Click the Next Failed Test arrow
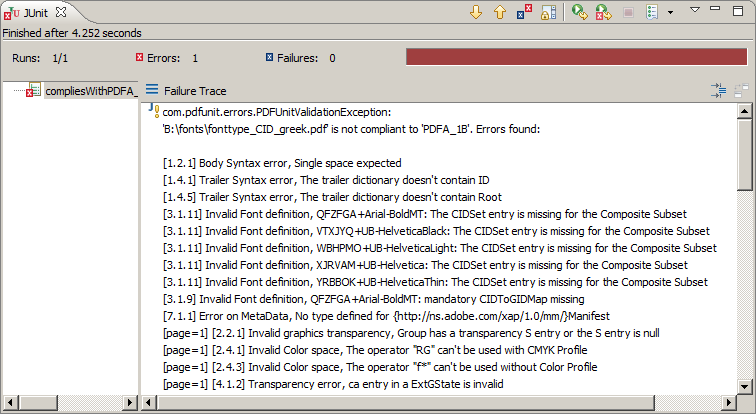Screen dimensions: 756x414 click(476, 12)
